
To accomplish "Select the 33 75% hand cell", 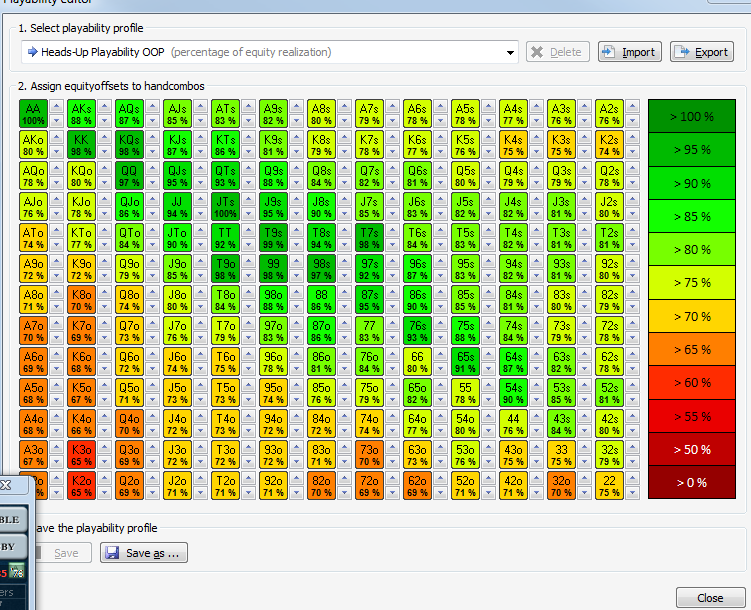I will coord(561,455).
